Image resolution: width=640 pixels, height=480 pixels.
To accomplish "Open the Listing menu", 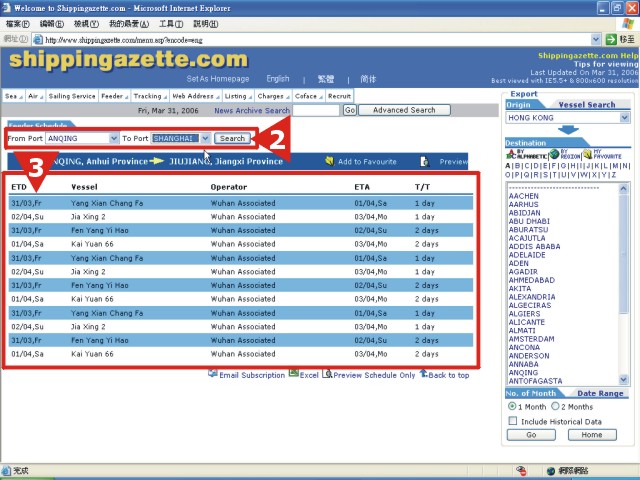I will [238, 96].
